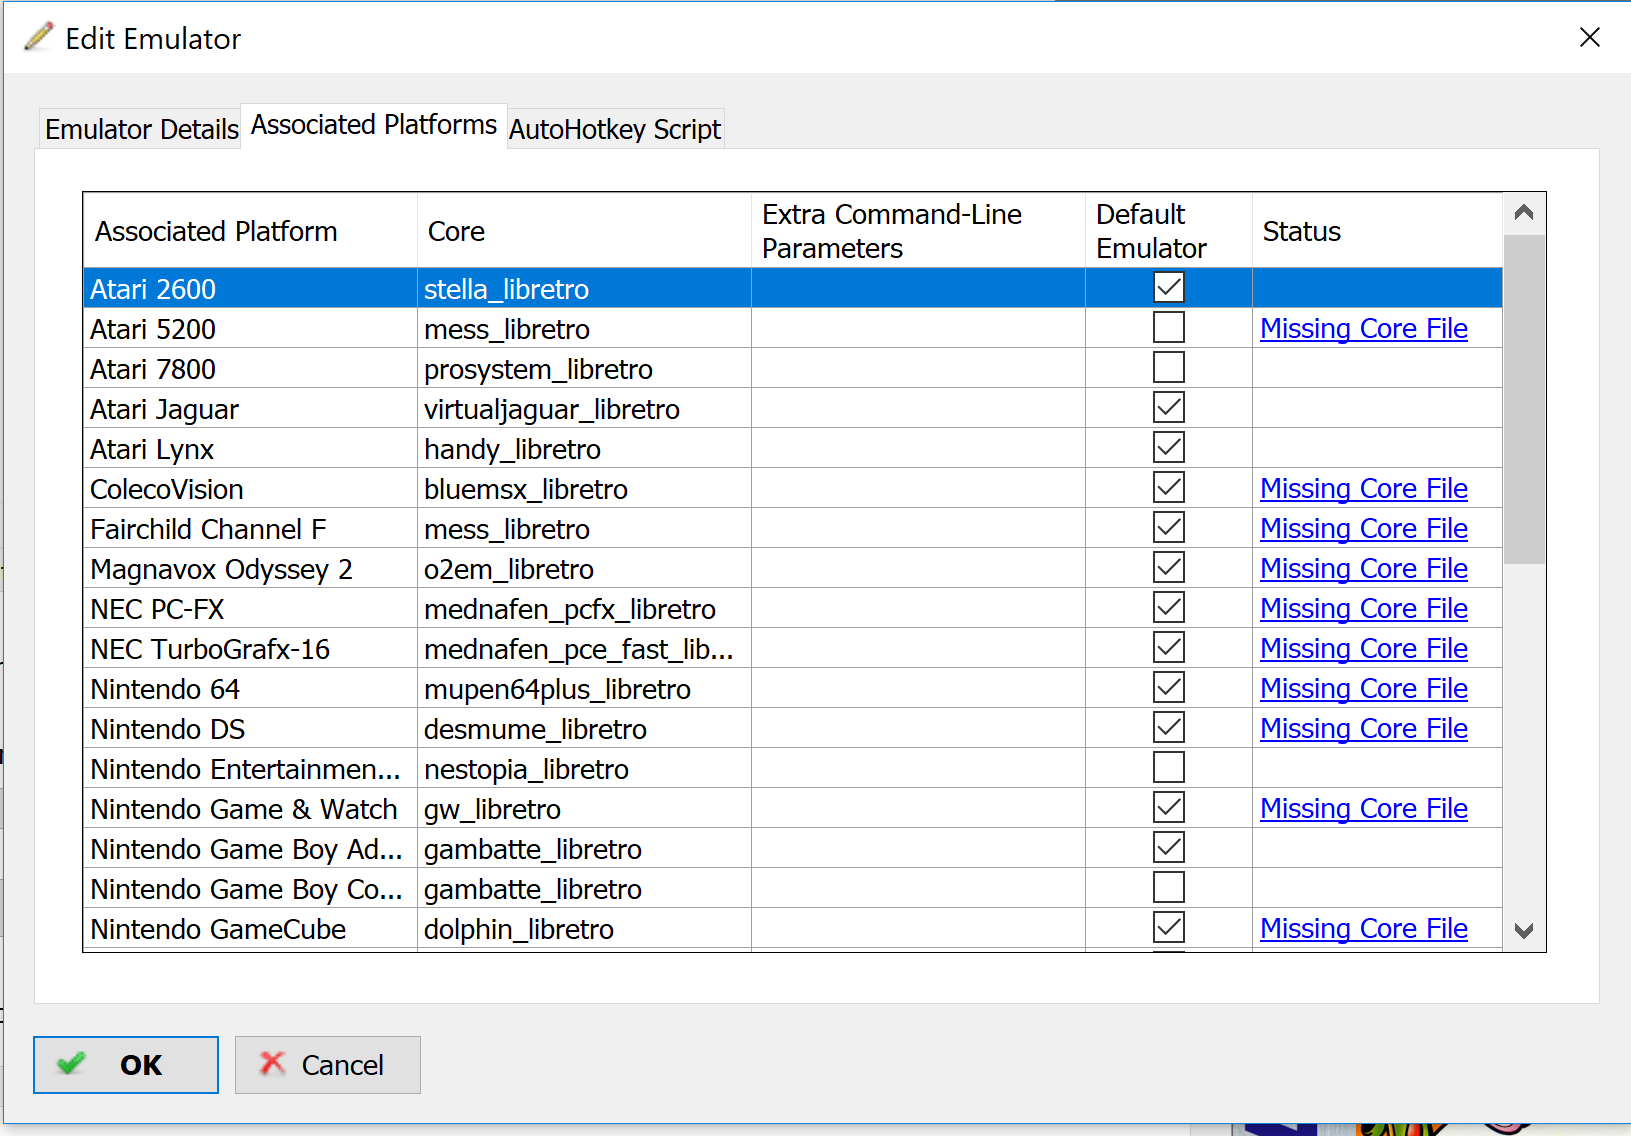Click the mednafen_pcfx_libretro core cell
1631x1136 pixels.
[584, 609]
